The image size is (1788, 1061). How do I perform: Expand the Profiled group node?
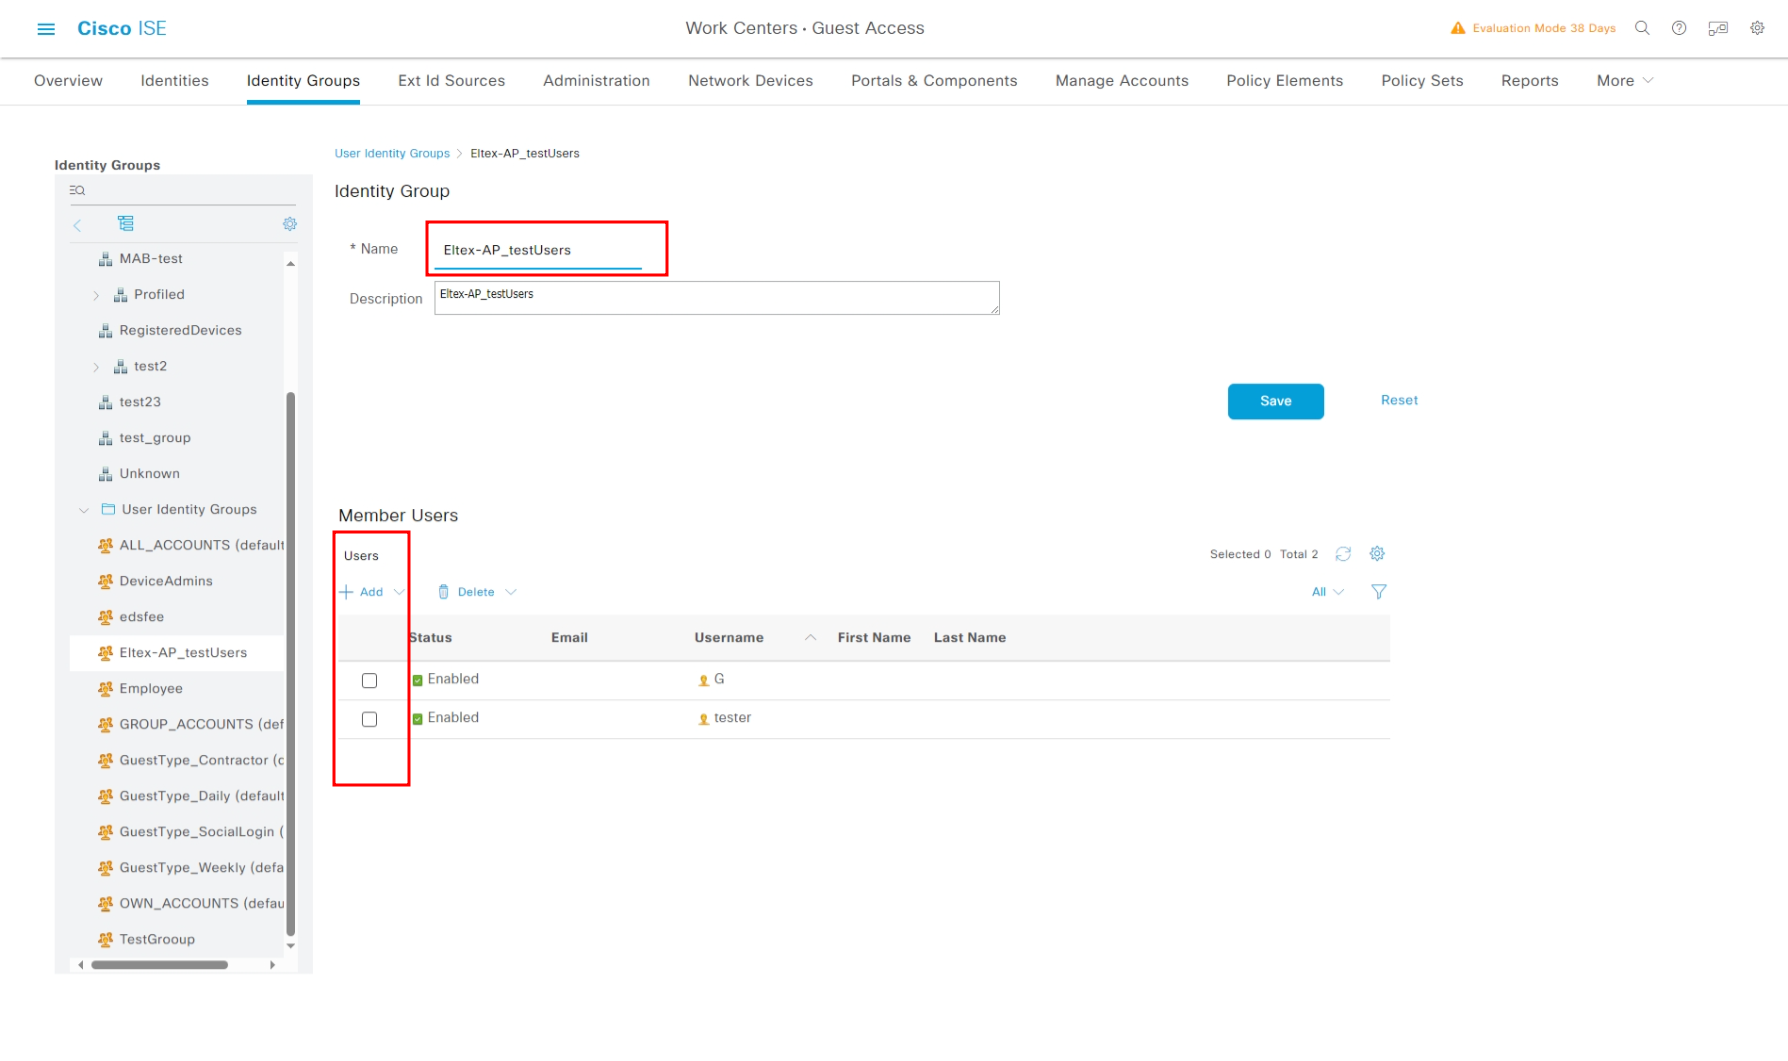(96, 295)
